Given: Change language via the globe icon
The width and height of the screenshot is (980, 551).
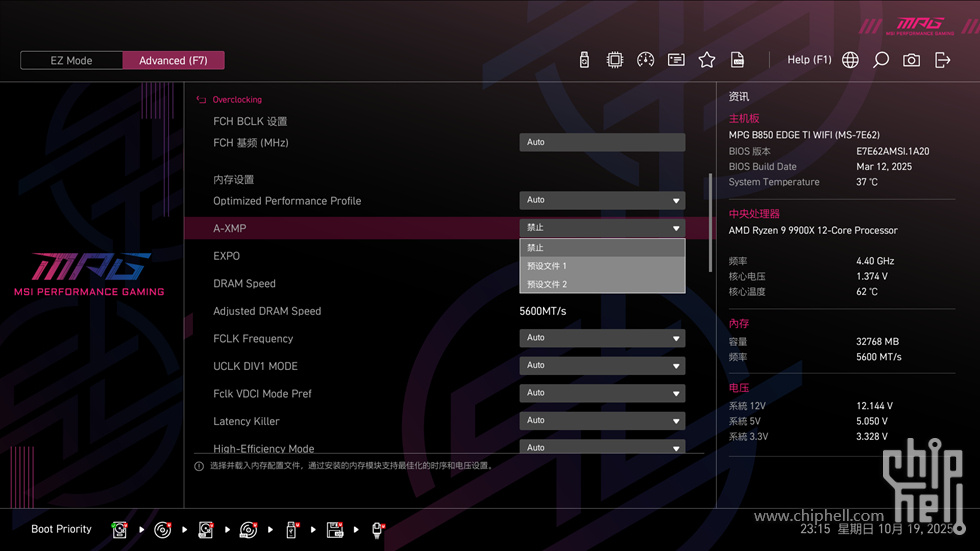Looking at the screenshot, I should coord(850,60).
